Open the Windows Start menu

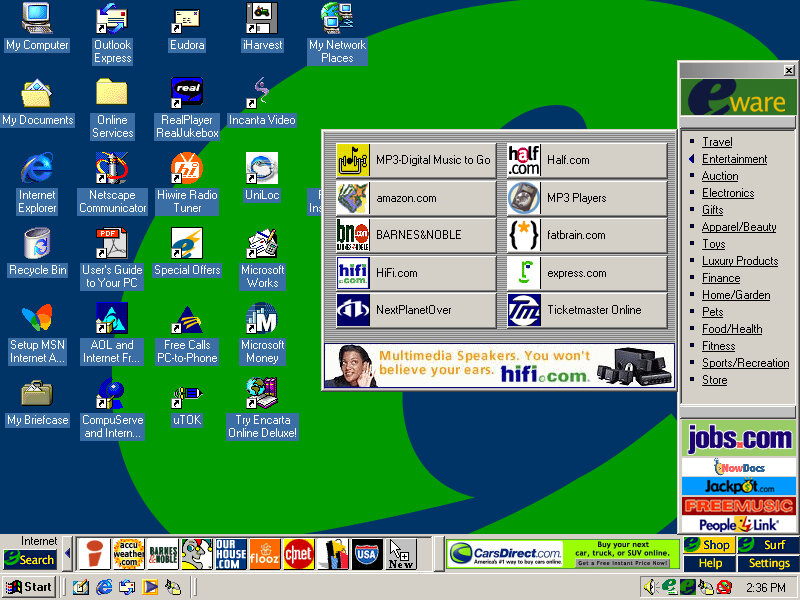pos(29,587)
